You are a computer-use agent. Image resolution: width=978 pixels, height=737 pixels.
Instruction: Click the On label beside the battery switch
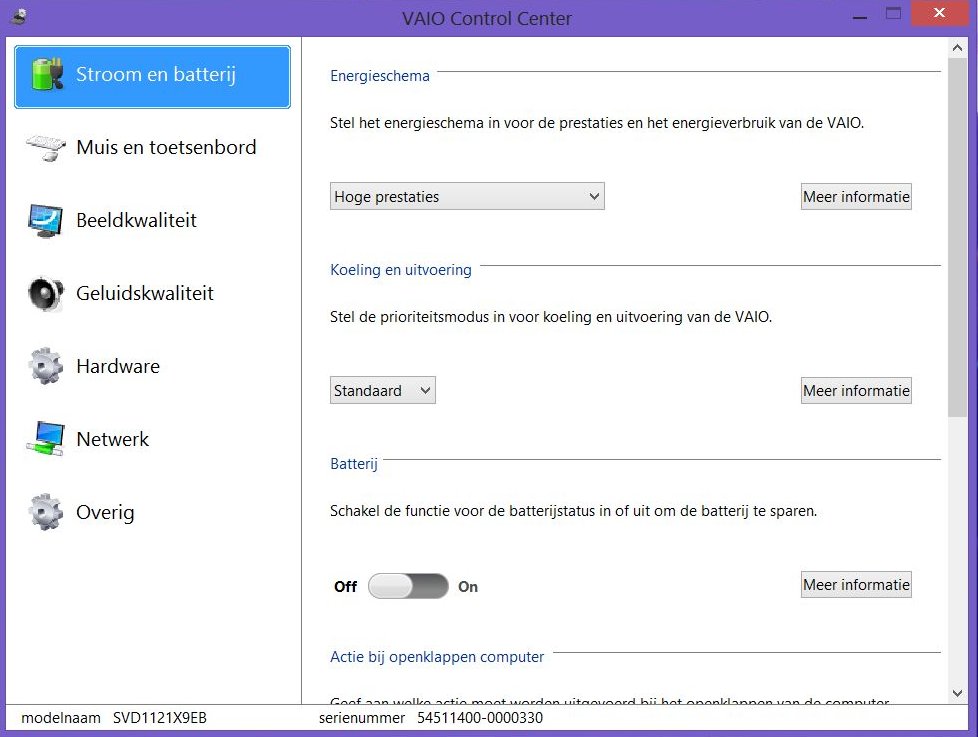[x=468, y=587]
